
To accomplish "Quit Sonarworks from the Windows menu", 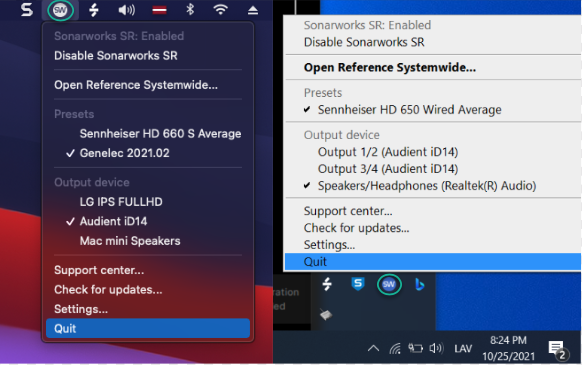I will (433, 262).
